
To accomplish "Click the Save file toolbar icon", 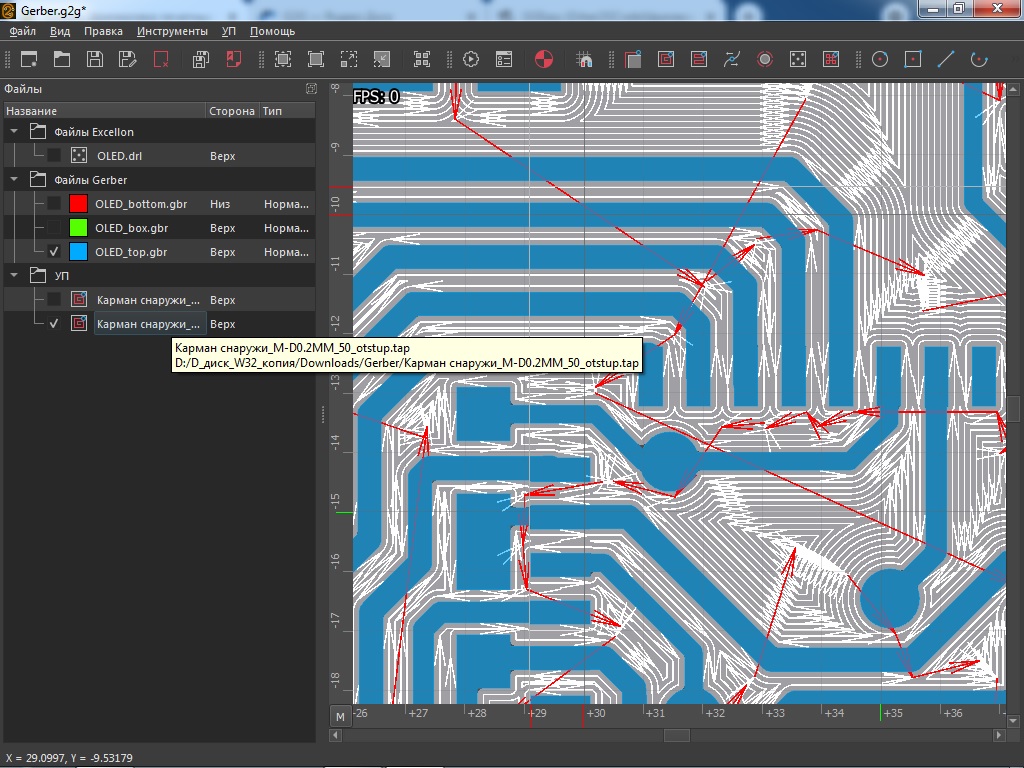I will [95, 59].
